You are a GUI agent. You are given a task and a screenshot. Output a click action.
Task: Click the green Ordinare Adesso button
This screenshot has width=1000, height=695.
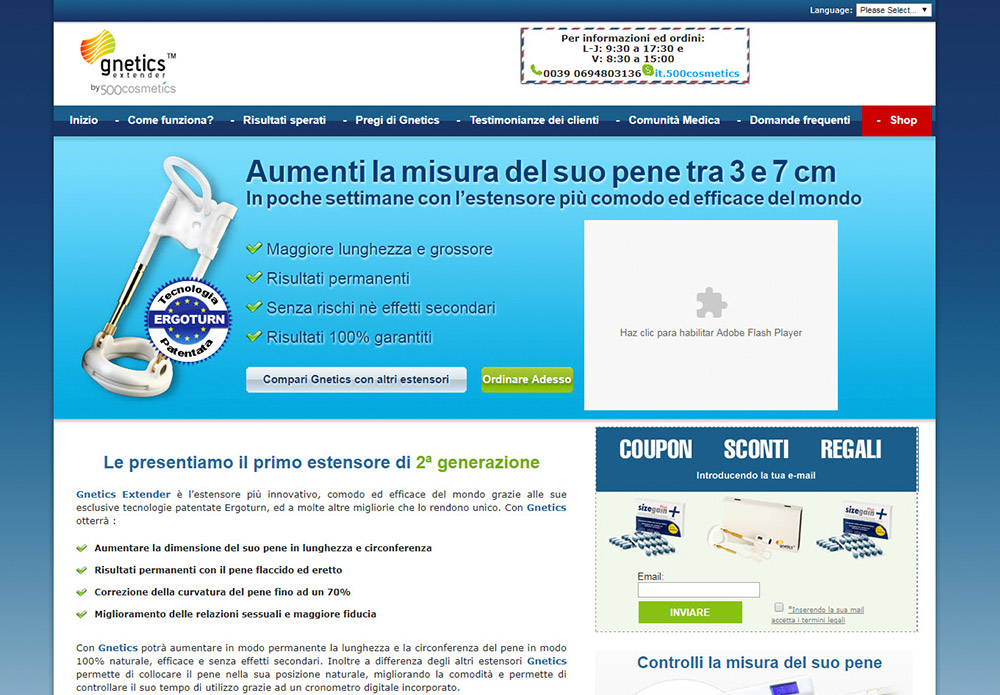click(527, 380)
